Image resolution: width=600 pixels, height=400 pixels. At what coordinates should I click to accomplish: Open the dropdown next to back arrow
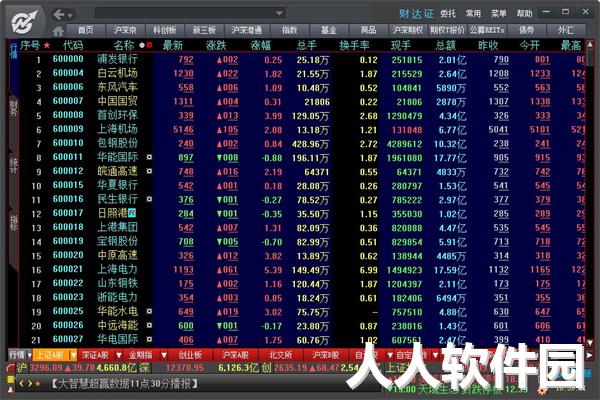(x=70, y=16)
